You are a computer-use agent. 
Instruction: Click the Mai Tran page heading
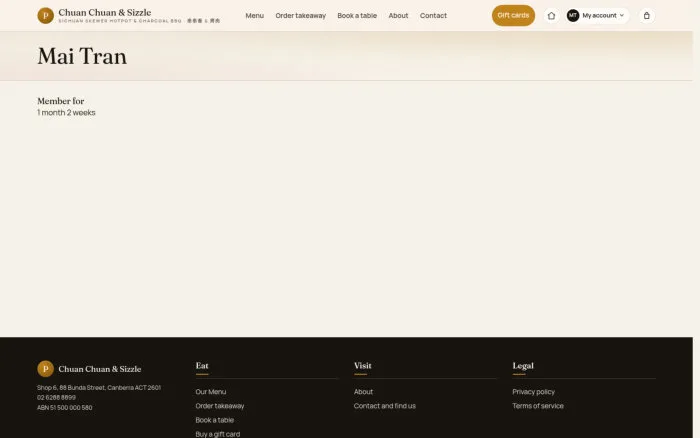[82, 56]
